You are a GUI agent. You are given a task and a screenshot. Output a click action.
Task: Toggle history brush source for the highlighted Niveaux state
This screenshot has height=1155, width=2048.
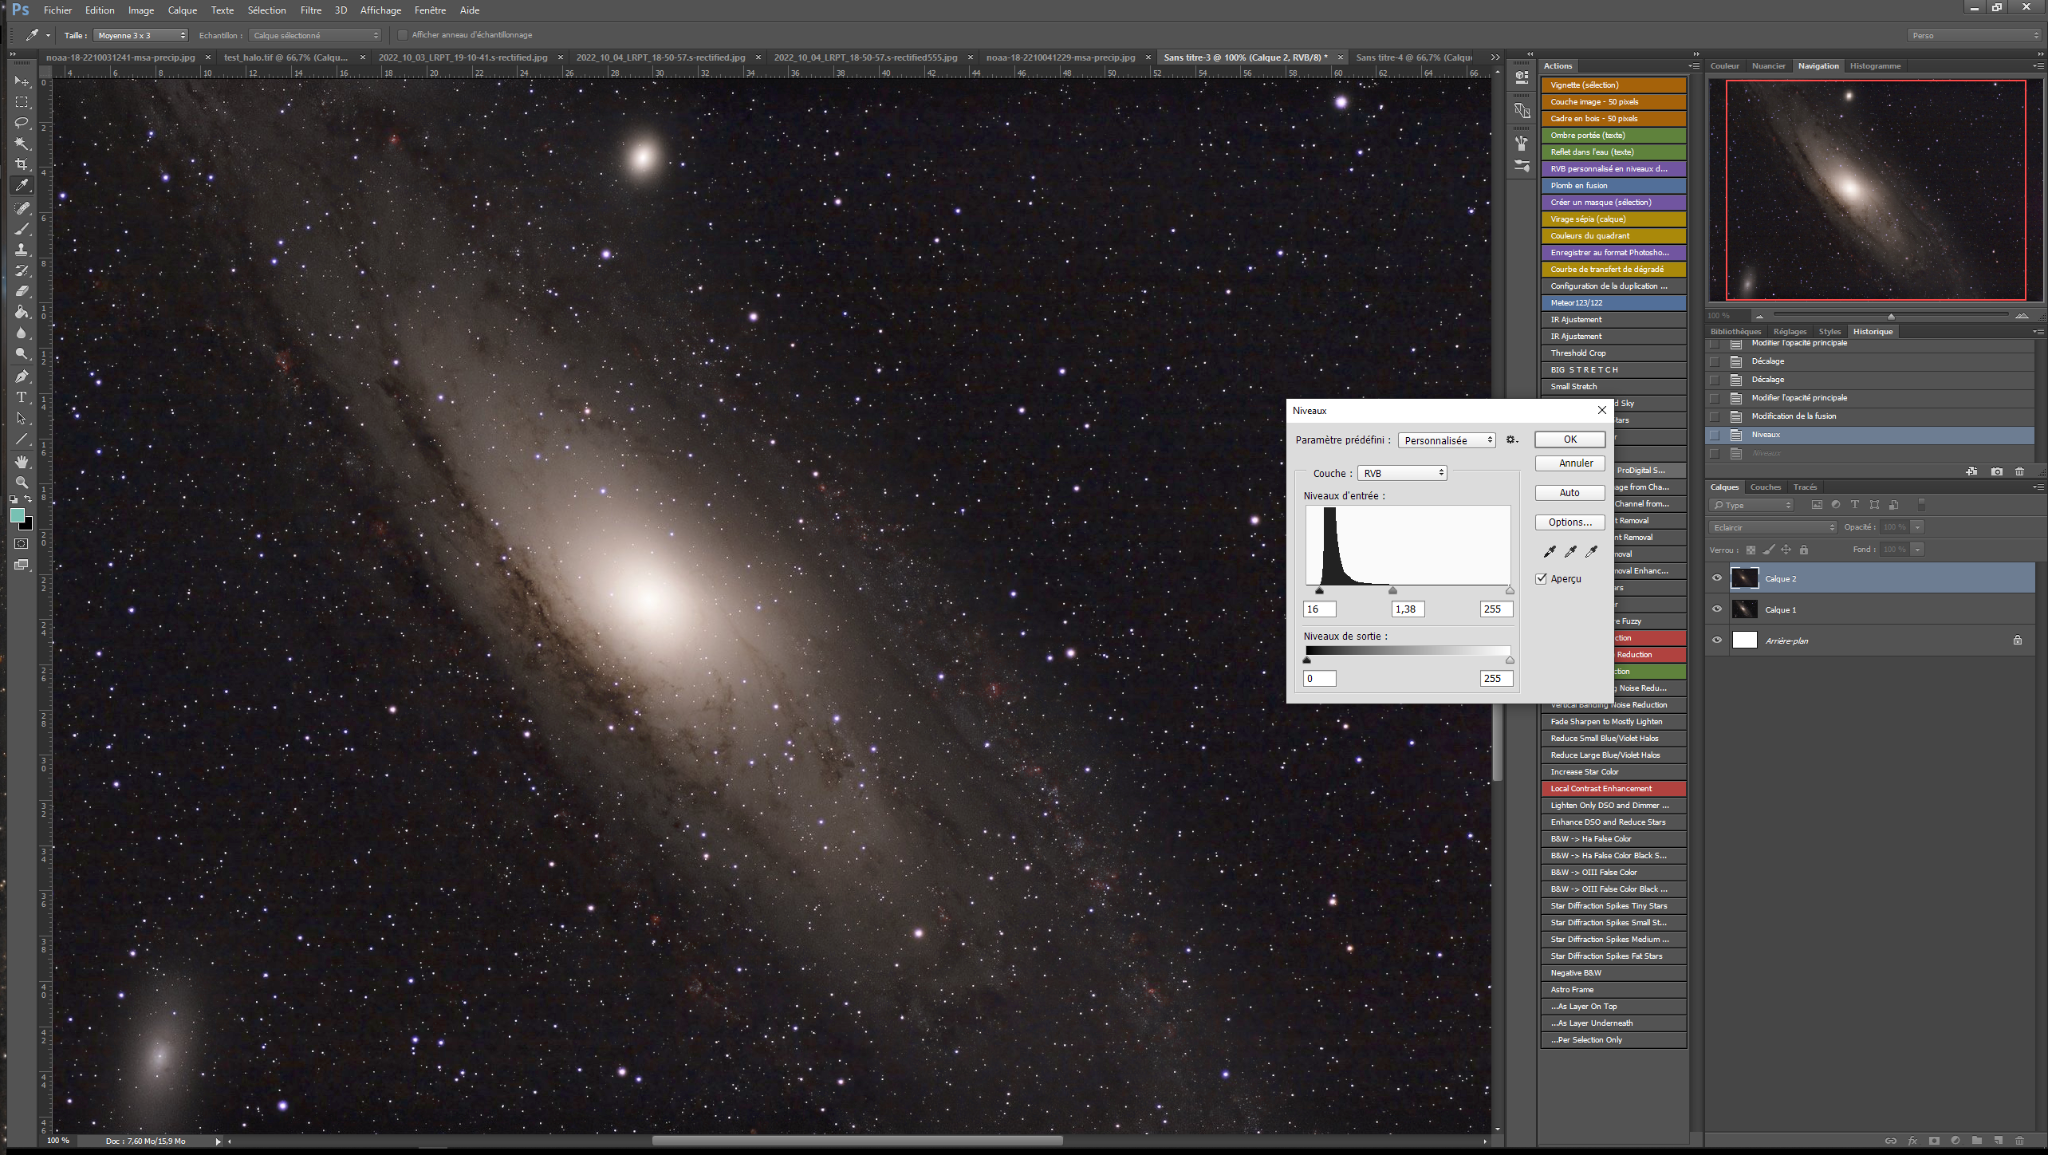coord(1714,435)
